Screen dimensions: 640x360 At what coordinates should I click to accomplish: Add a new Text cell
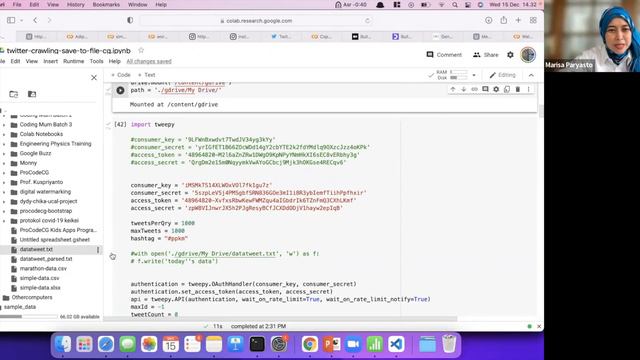click(147, 75)
